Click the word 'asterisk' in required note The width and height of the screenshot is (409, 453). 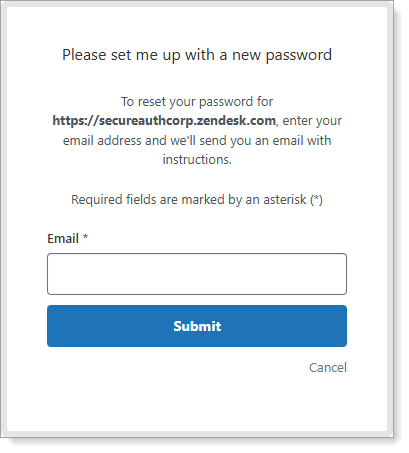click(x=285, y=199)
